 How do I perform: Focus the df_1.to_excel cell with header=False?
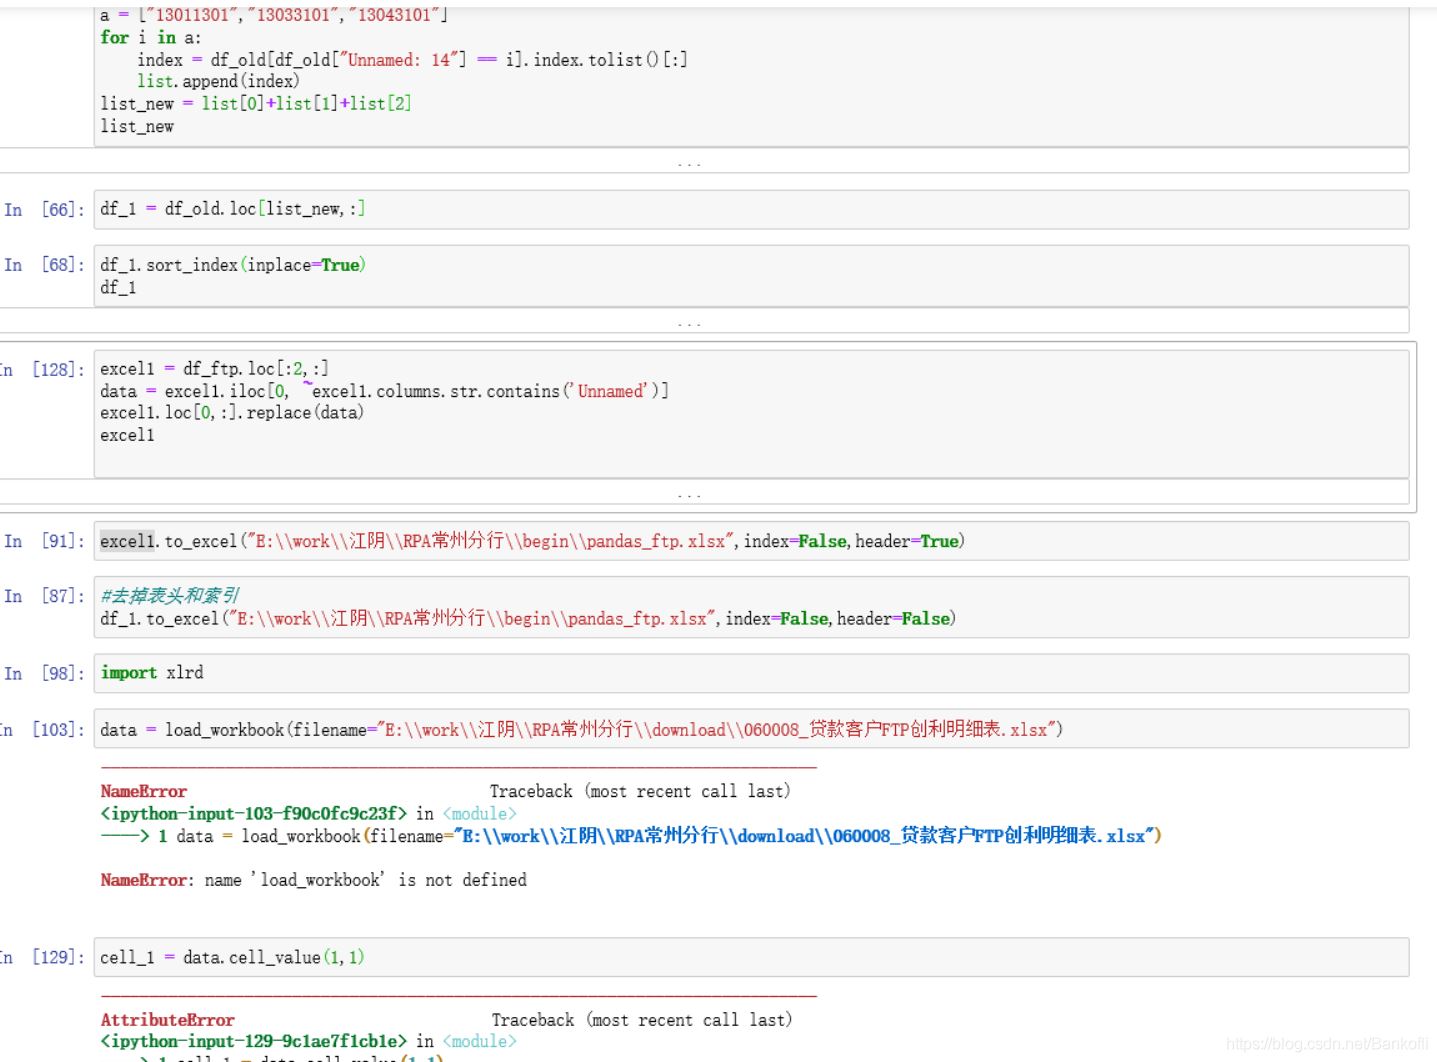point(751,607)
